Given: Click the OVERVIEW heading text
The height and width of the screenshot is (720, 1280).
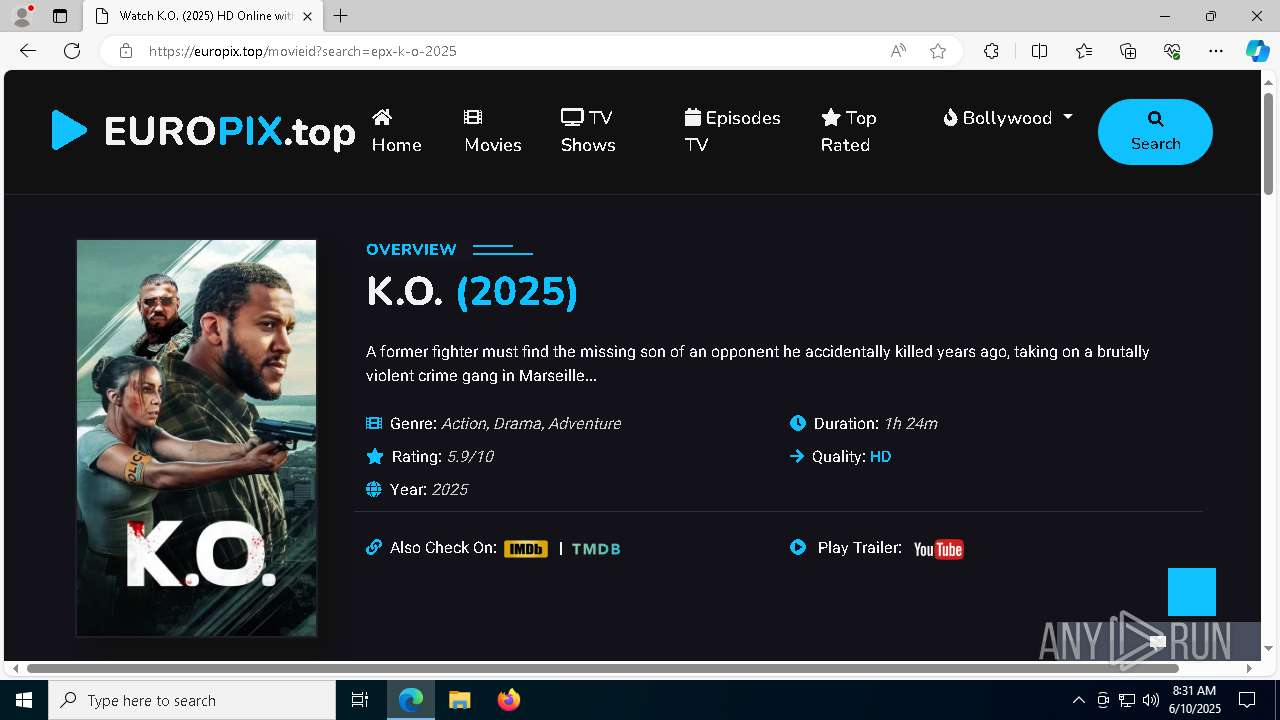Looking at the screenshot, I should pos(411,249).
